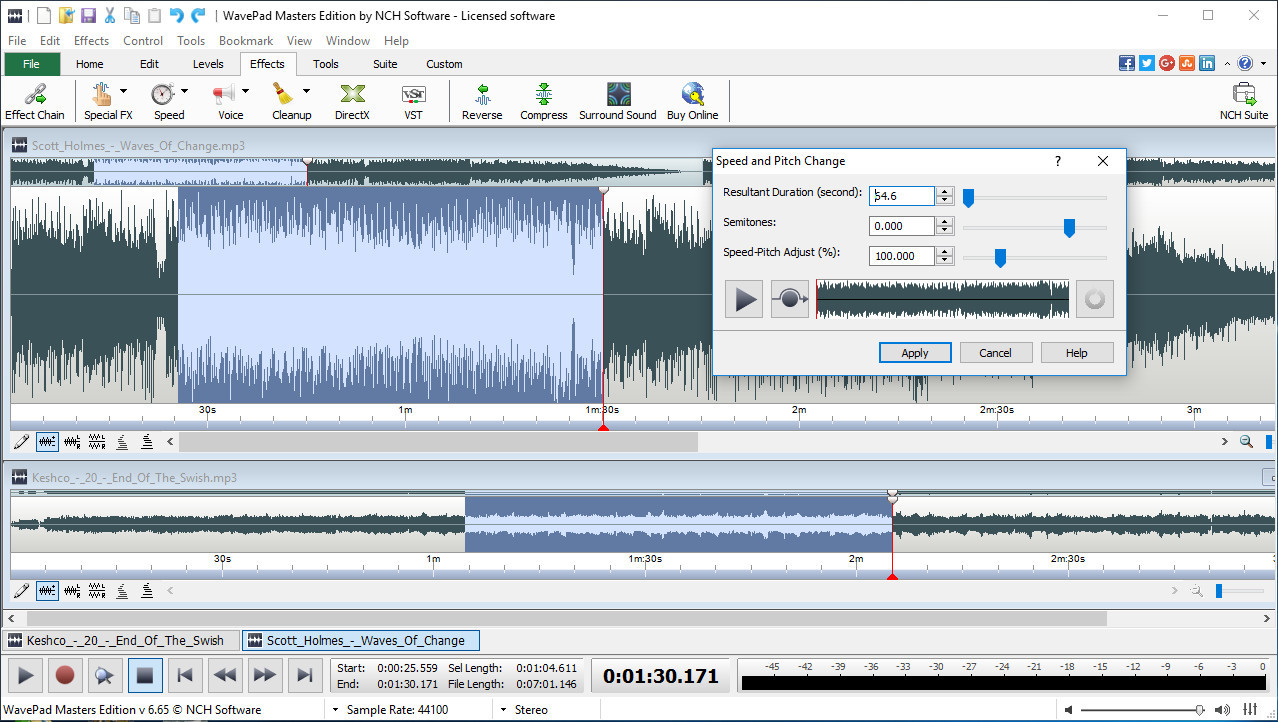
Task: Expand the Special FX dropdown arrow
Action: click(124, 92)
